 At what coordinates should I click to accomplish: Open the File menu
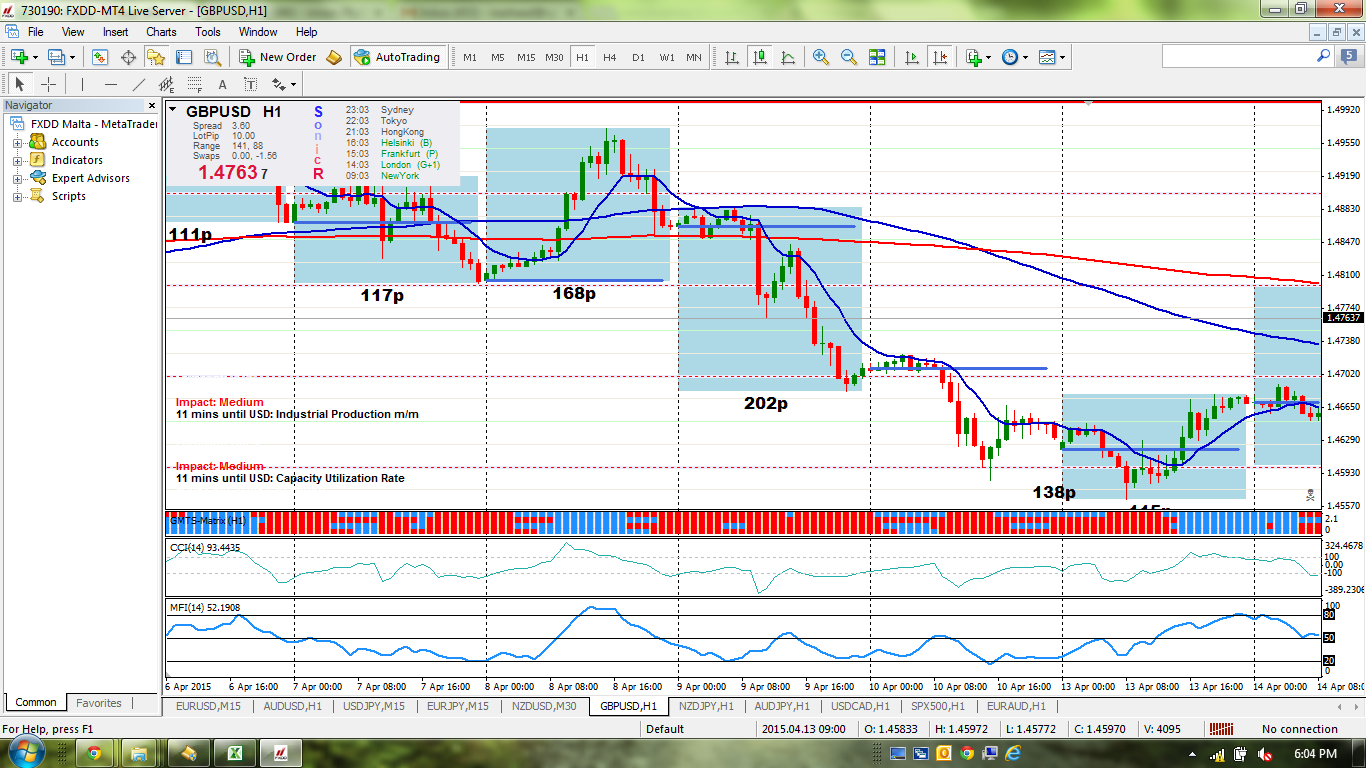[35, 32]
